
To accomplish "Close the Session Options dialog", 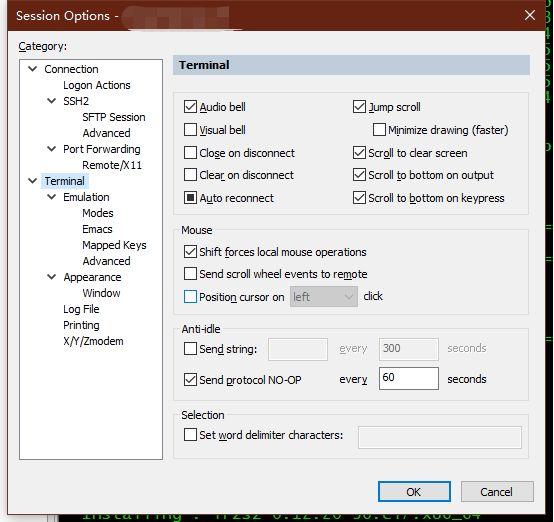I will pyautogui.click(x=530, y=15).
